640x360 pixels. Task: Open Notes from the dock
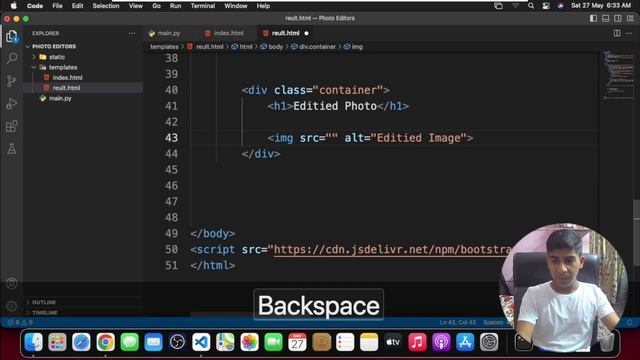tap(369, 342)
